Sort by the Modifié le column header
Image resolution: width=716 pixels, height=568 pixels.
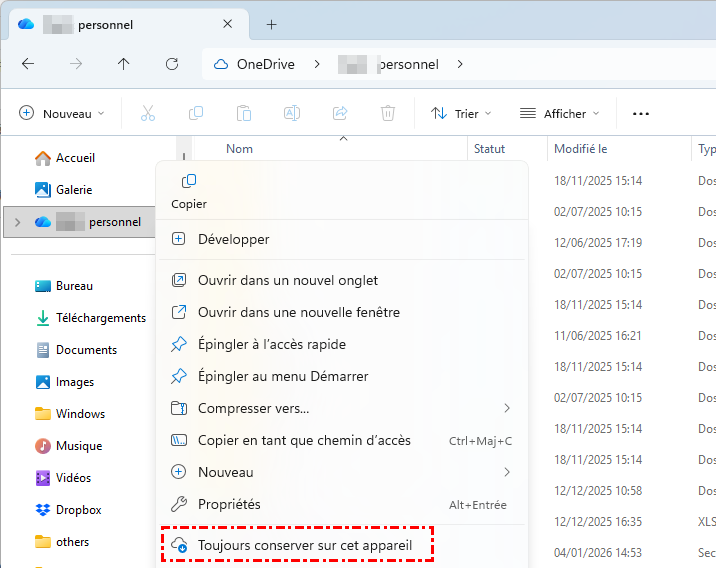pos(581,149)
